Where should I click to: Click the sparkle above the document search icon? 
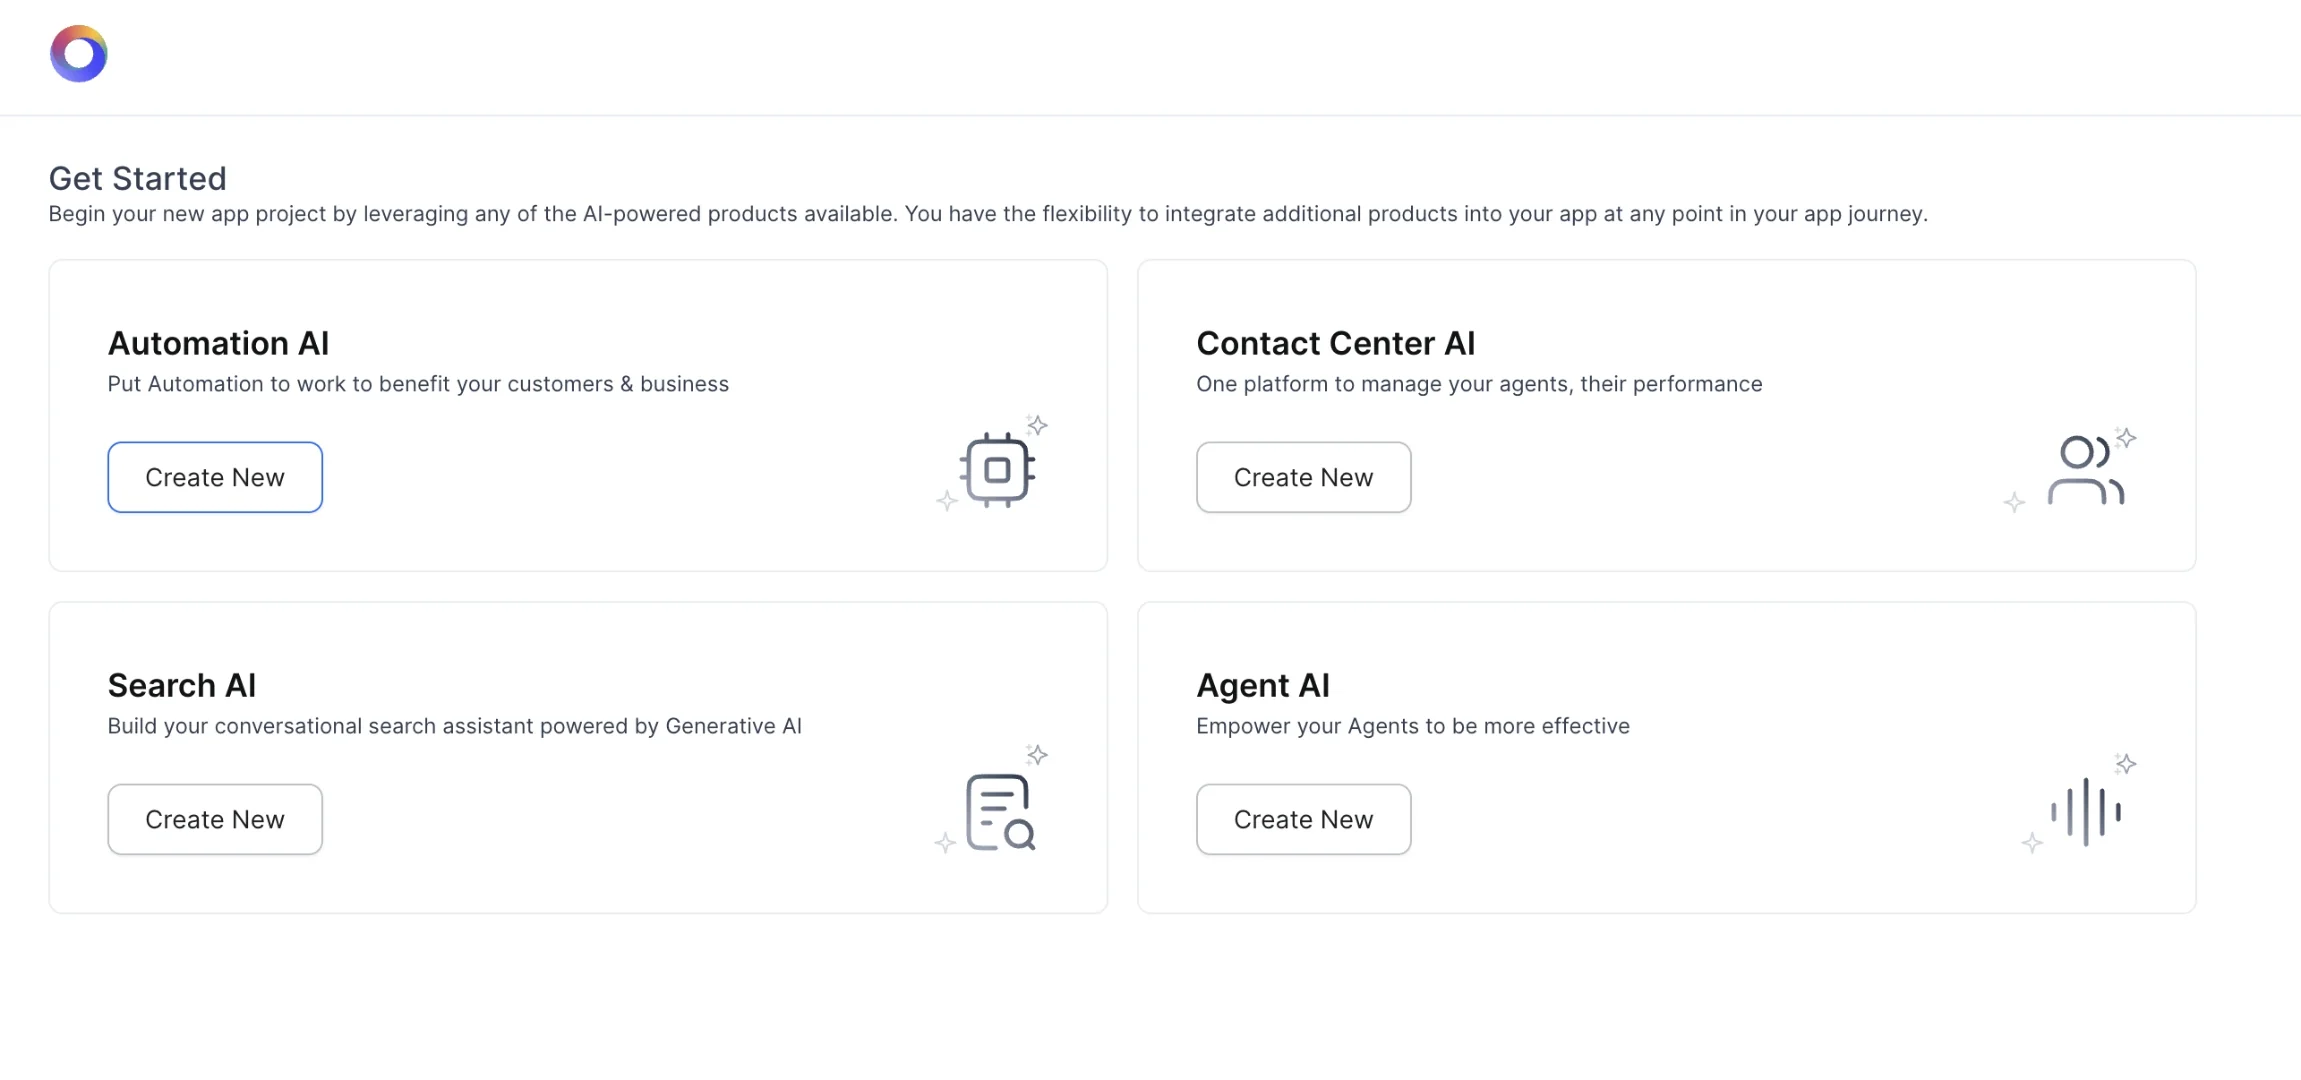pos(1037,754)
